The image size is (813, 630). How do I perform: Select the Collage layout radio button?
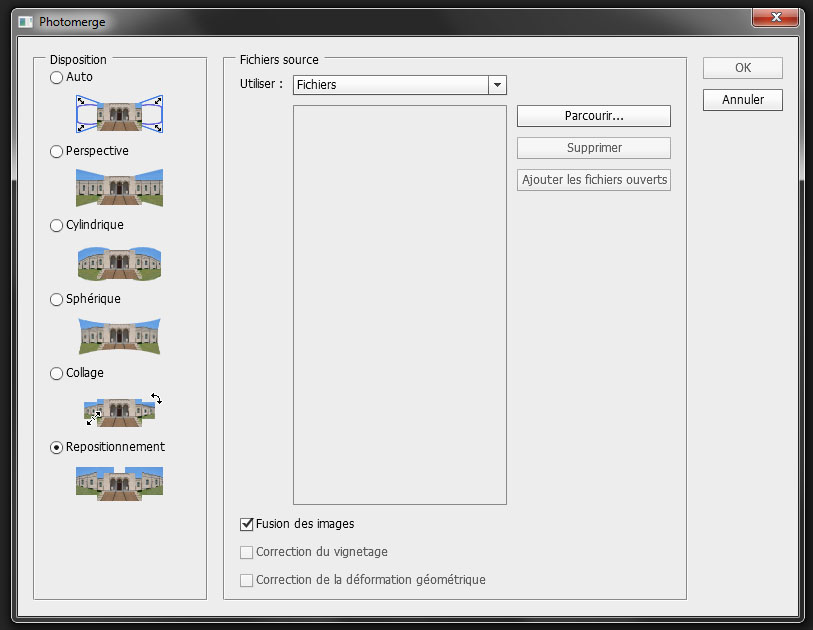56,373
